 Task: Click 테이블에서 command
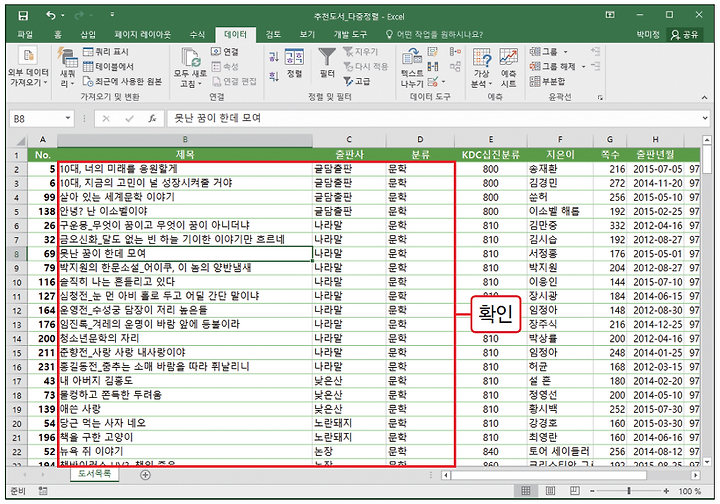[x=108, y=67]
